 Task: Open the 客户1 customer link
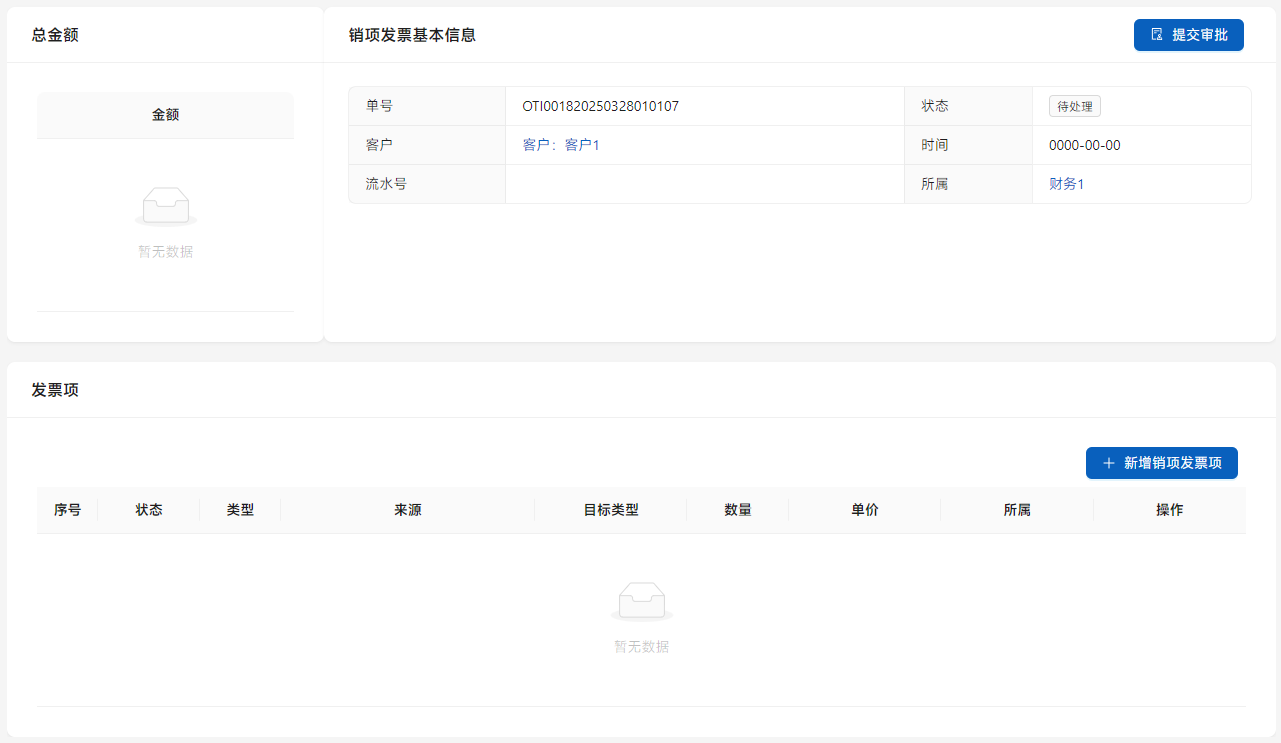[x=561, y=145]
